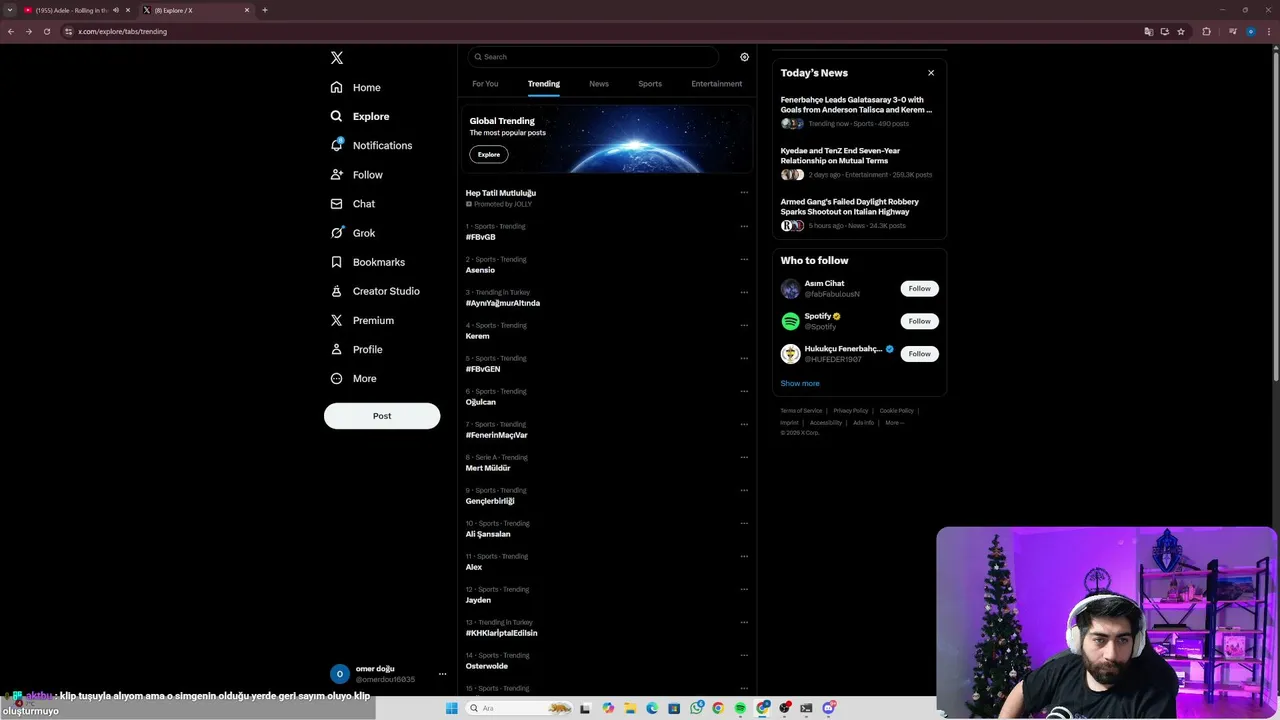This screenshot has width=1280, height=720.
Task: Click the X logo in the sidebar
Action: point(337,58)
